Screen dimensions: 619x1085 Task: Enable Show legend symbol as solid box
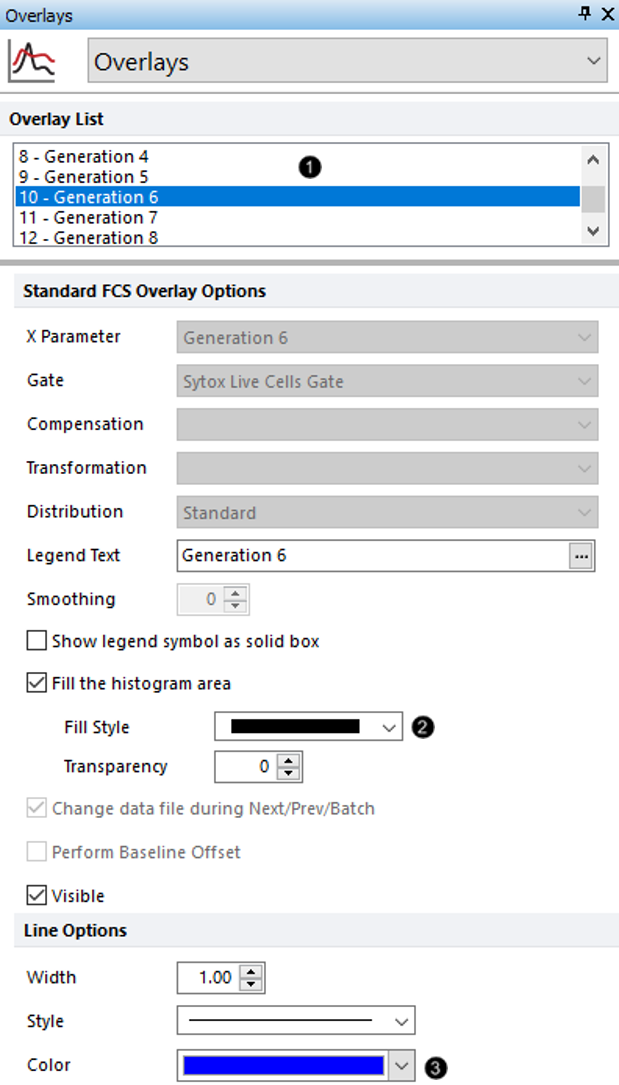36,641
